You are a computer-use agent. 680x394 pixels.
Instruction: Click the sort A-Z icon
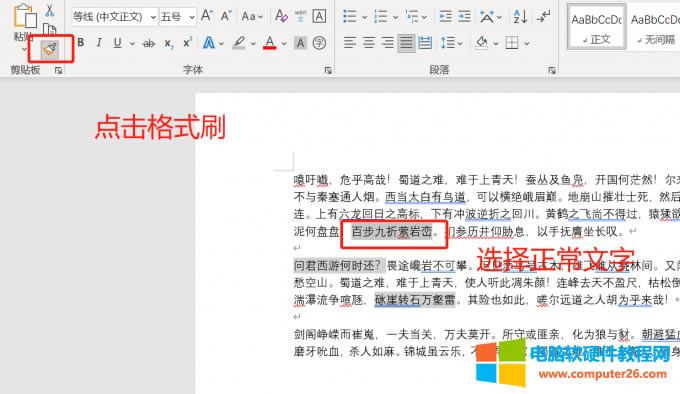coord(520,17)
